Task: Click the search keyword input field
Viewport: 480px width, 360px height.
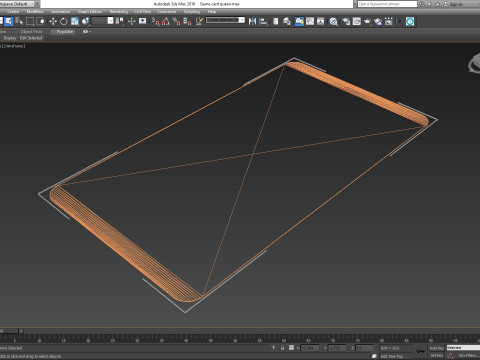Action: [387, 4]
